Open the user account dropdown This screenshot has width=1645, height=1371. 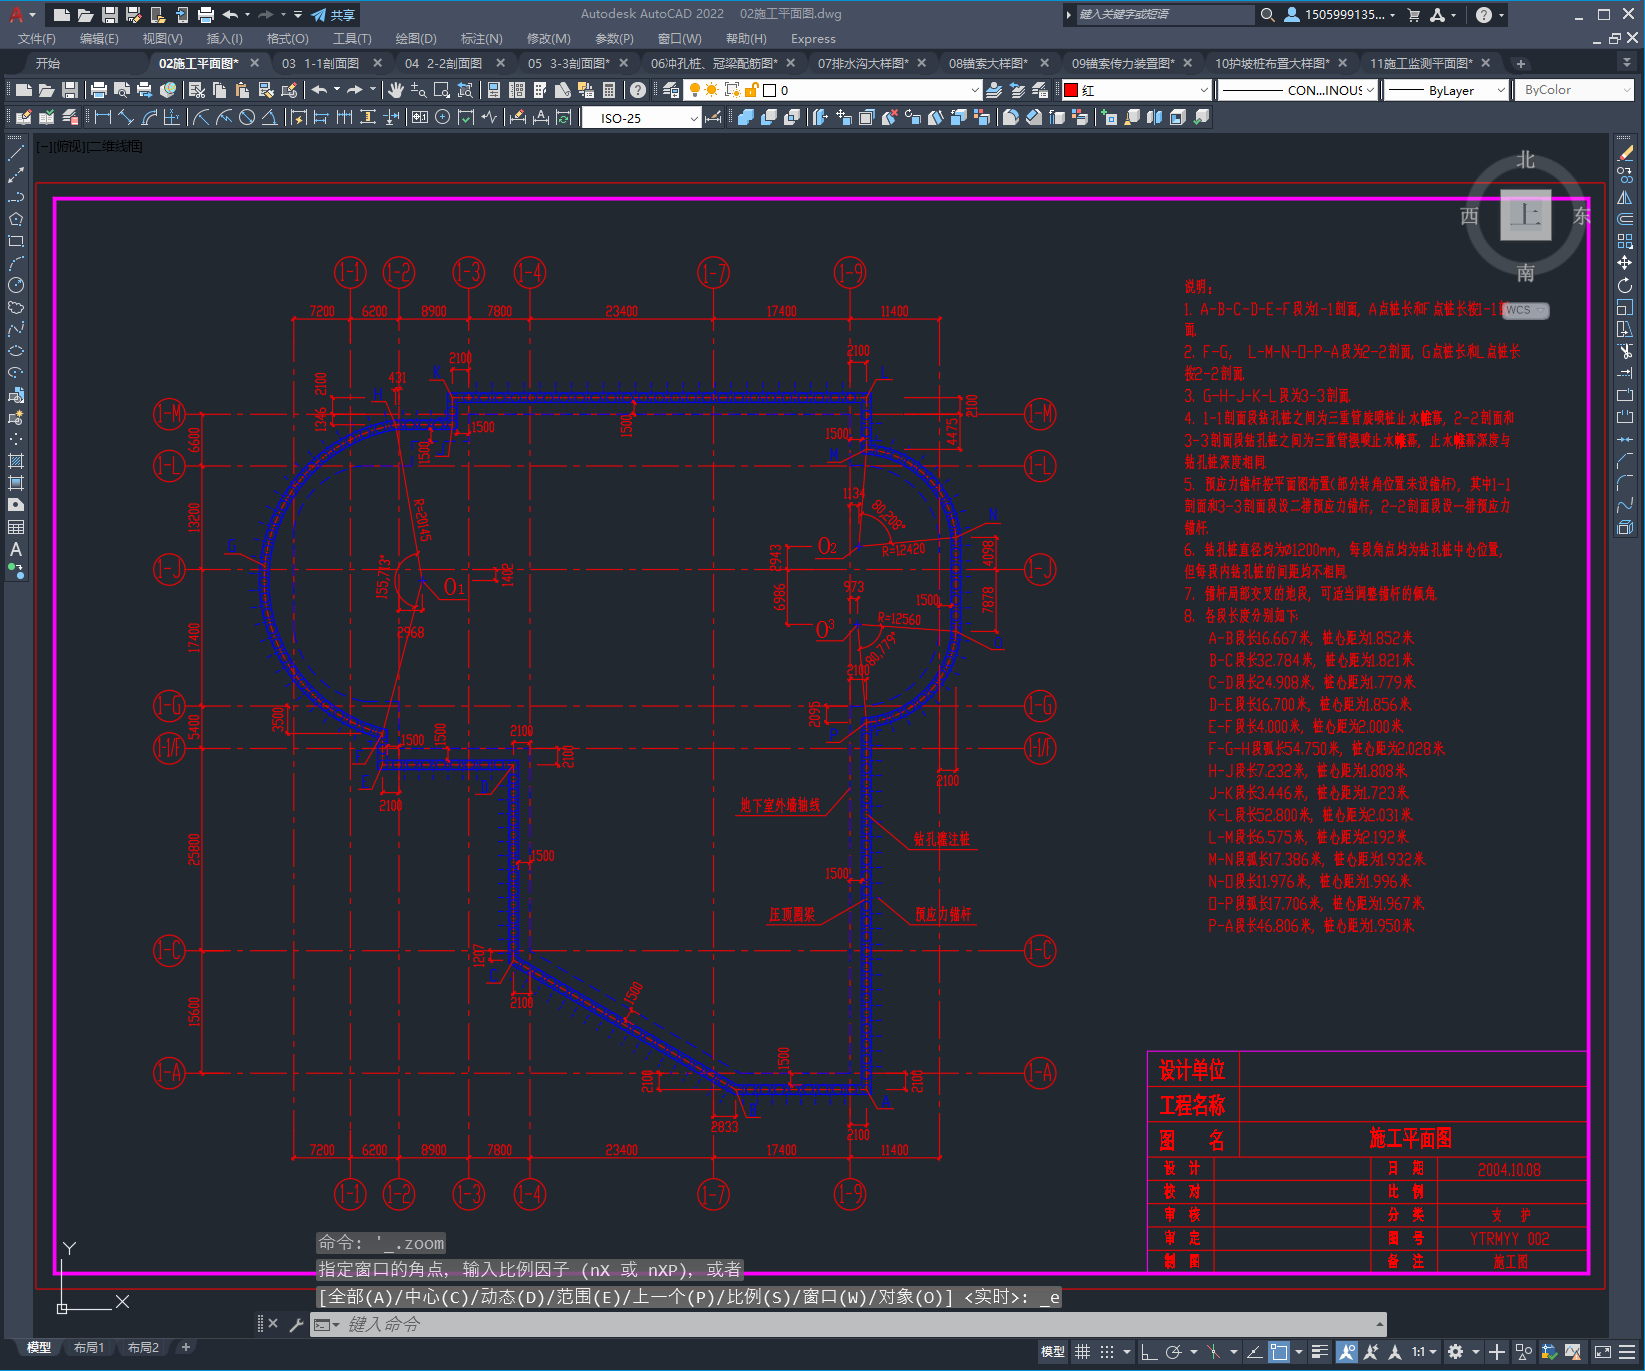click(x=1340, y=15)
